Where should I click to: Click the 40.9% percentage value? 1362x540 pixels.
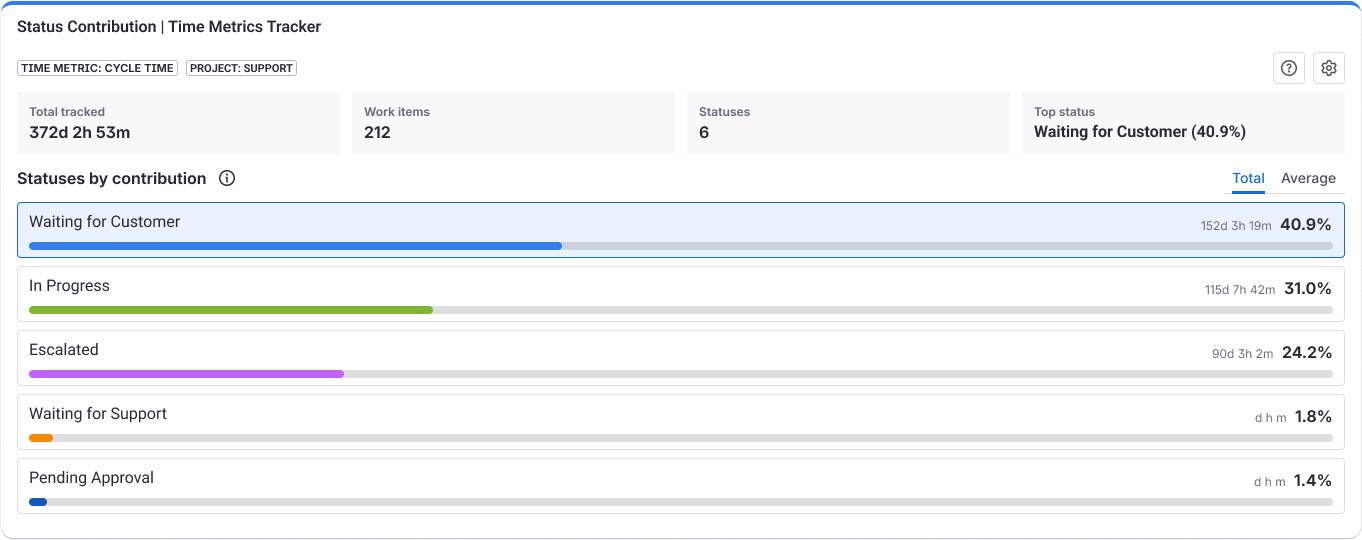pyautogui.click(x=1306, y=225)
